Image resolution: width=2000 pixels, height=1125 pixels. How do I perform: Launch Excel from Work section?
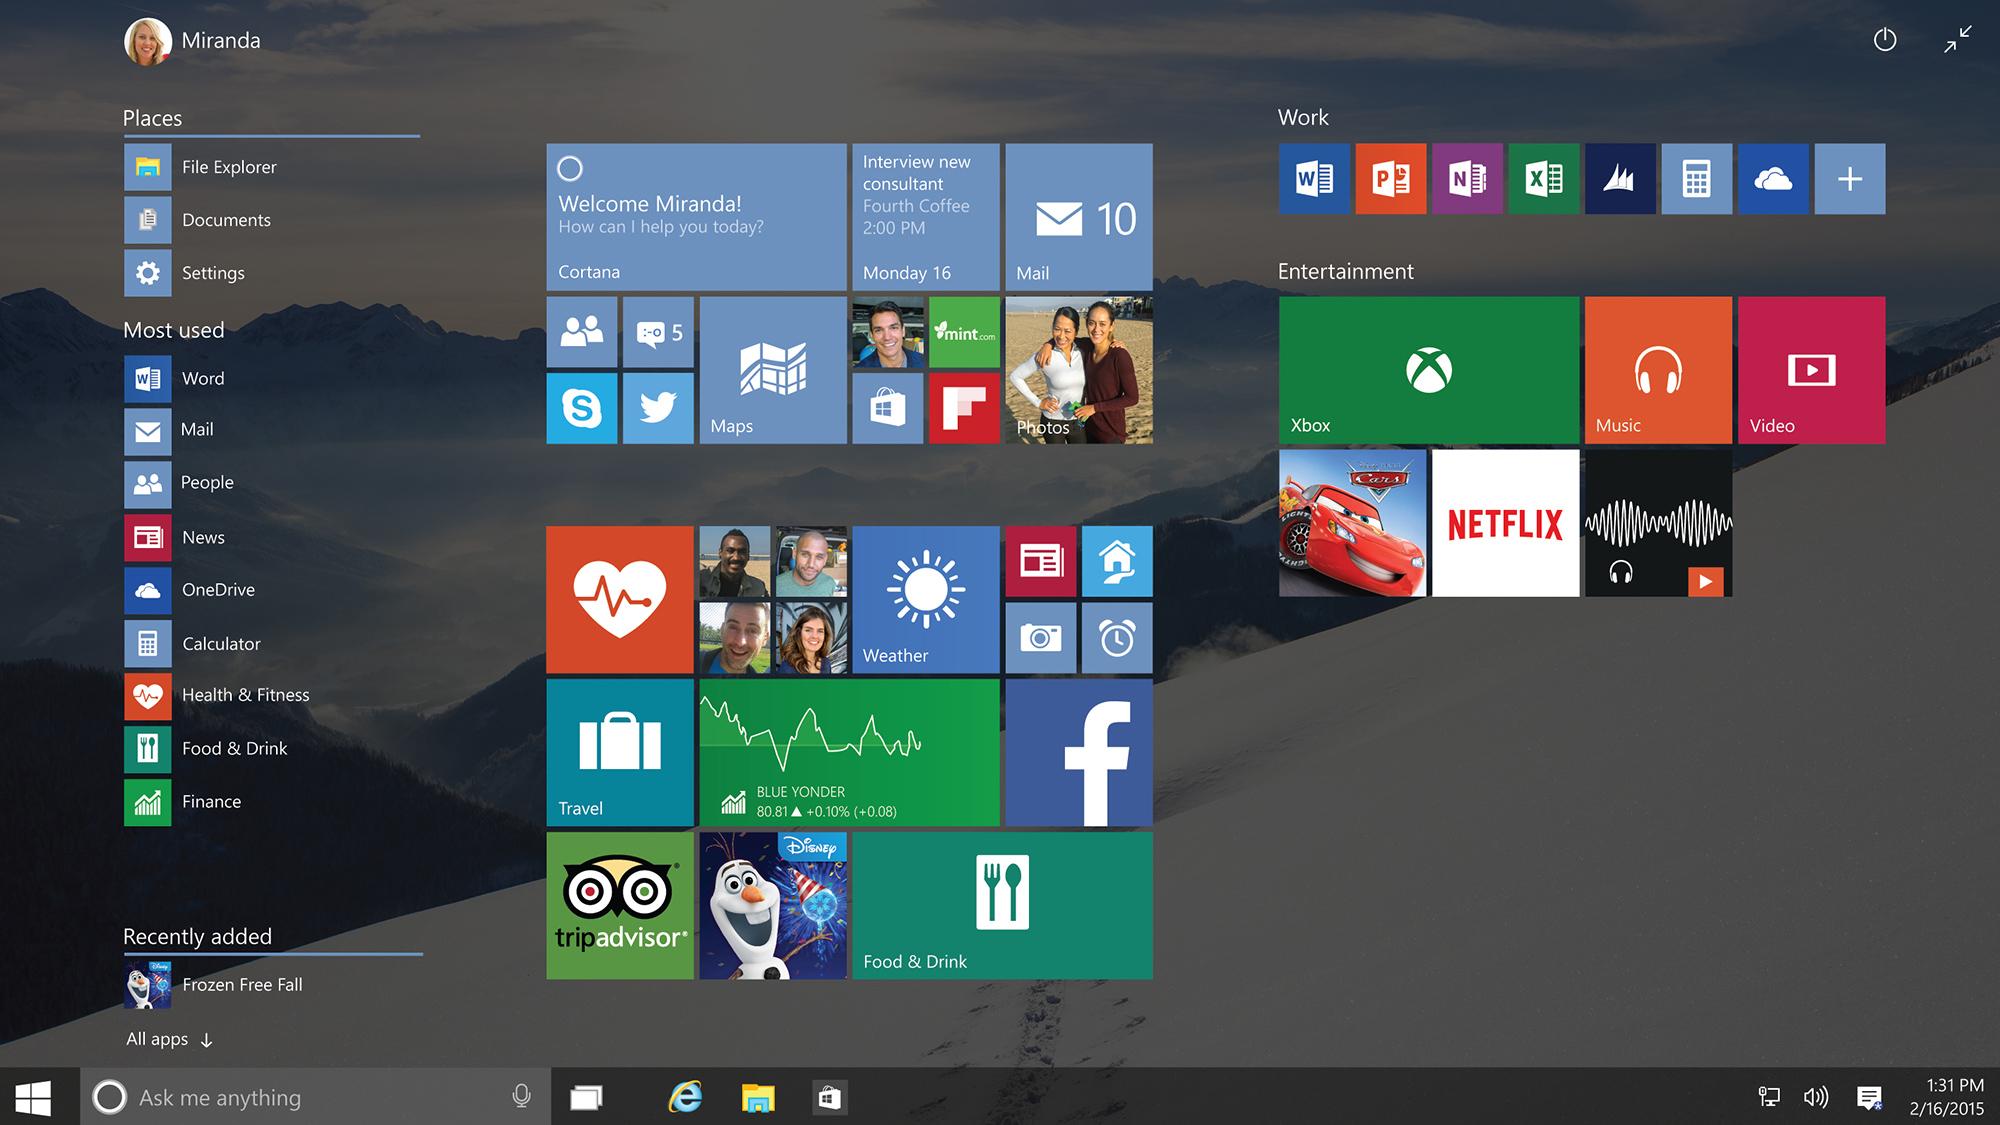[x=1541, y=176]
